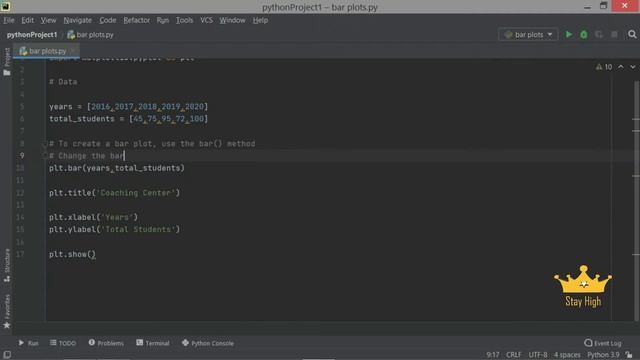Open Search Everywhere magnifier
640x360 pixels.
click(x=632, y=35)
